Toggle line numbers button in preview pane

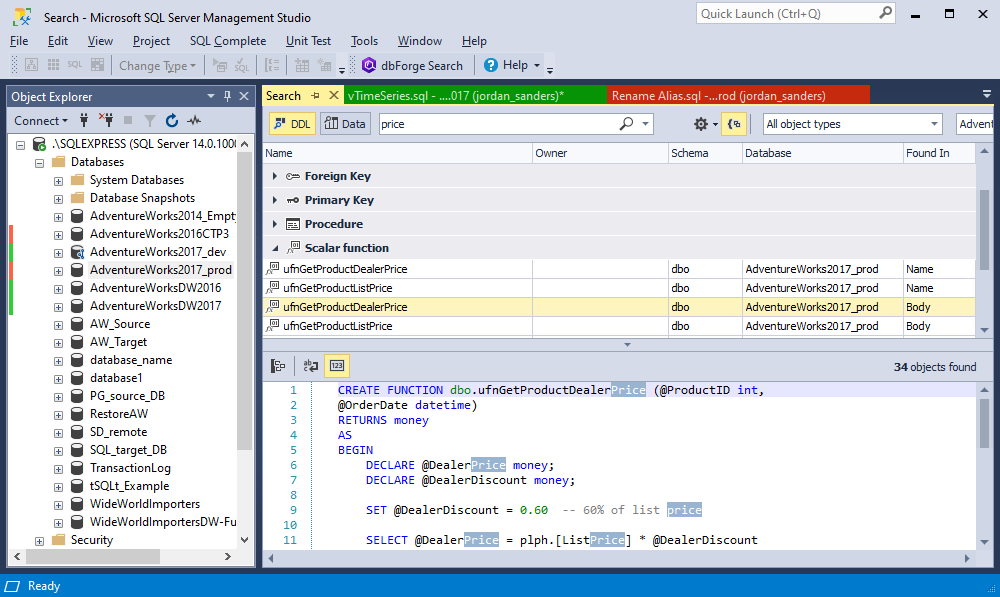click(x=337, y=366)
